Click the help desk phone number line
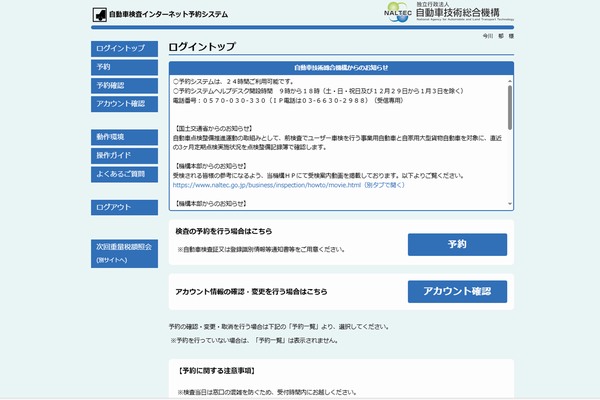Screen dimensions: 600x400 point(288,101)
